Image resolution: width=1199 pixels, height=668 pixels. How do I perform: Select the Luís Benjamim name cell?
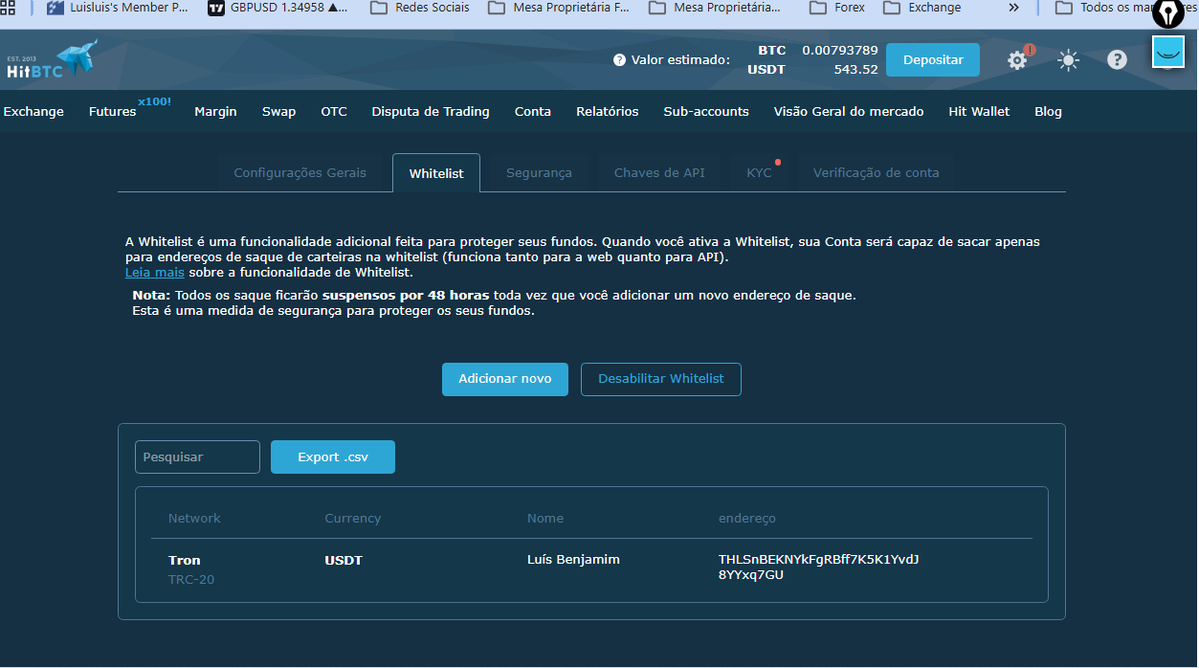574,559
